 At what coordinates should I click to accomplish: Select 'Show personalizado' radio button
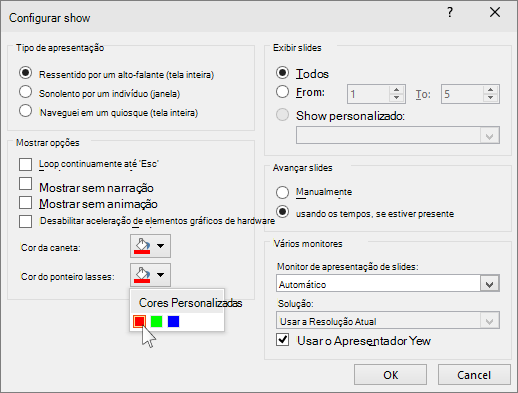(282, 115)
